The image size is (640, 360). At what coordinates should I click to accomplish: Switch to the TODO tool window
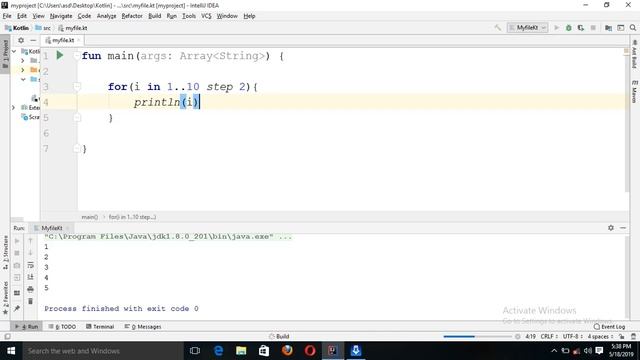tap(62, 327)
